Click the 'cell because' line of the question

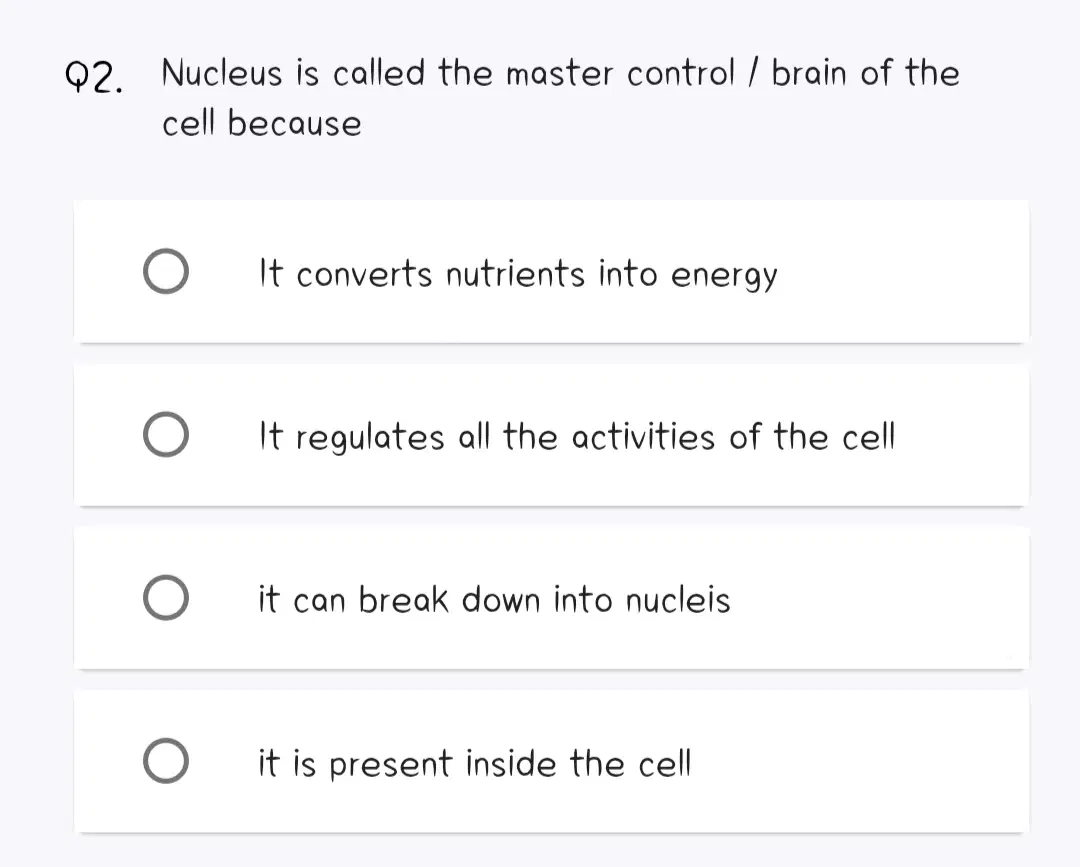[x=262, y=123]
